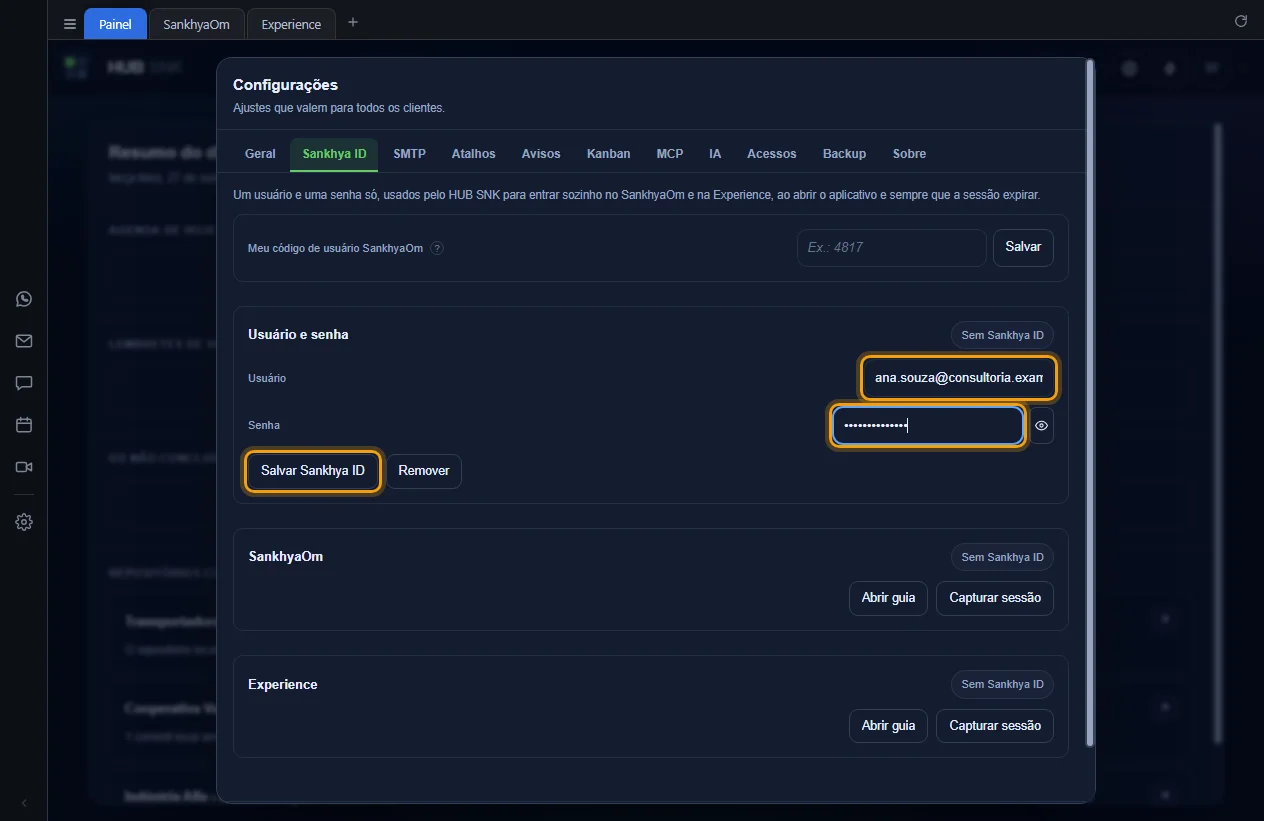Switch to the Painel tab
The width and height of the screenshot is (1264, 821).
click(x=115, y=24)
